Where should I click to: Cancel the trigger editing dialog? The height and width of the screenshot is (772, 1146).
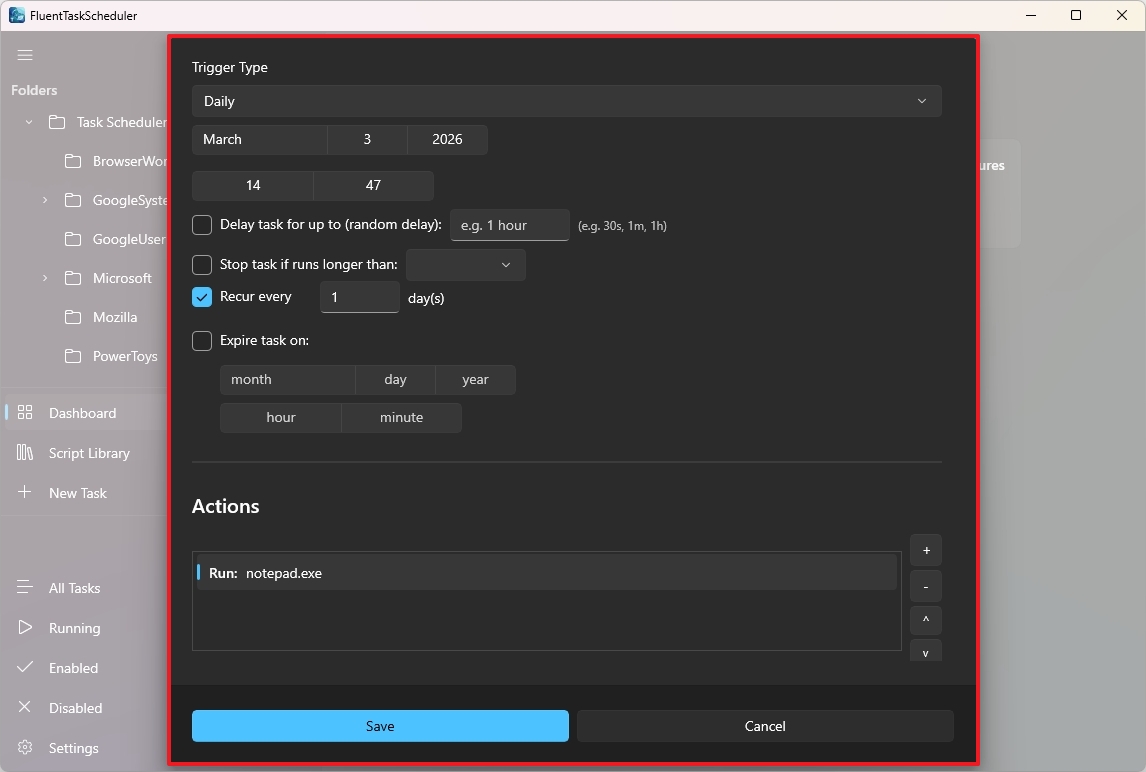click(764, 726)
